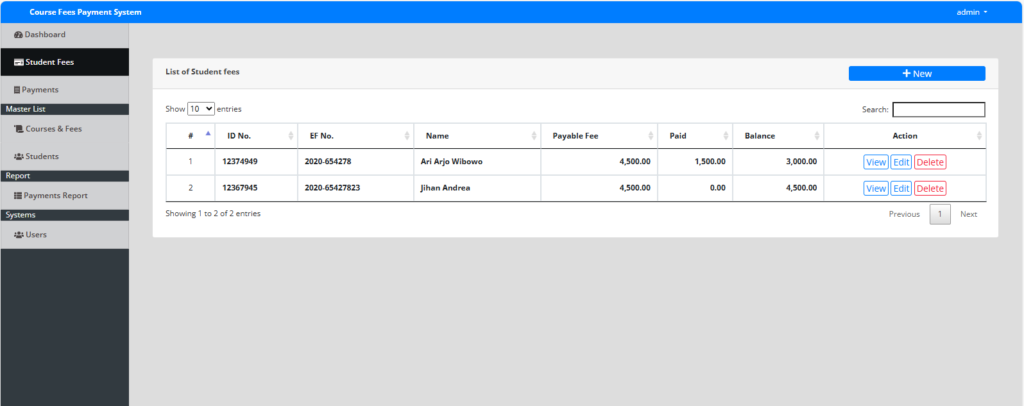Screen dimensions: 1024x406
Task: Open the Payments Report menu item
Action: (55, 196)
